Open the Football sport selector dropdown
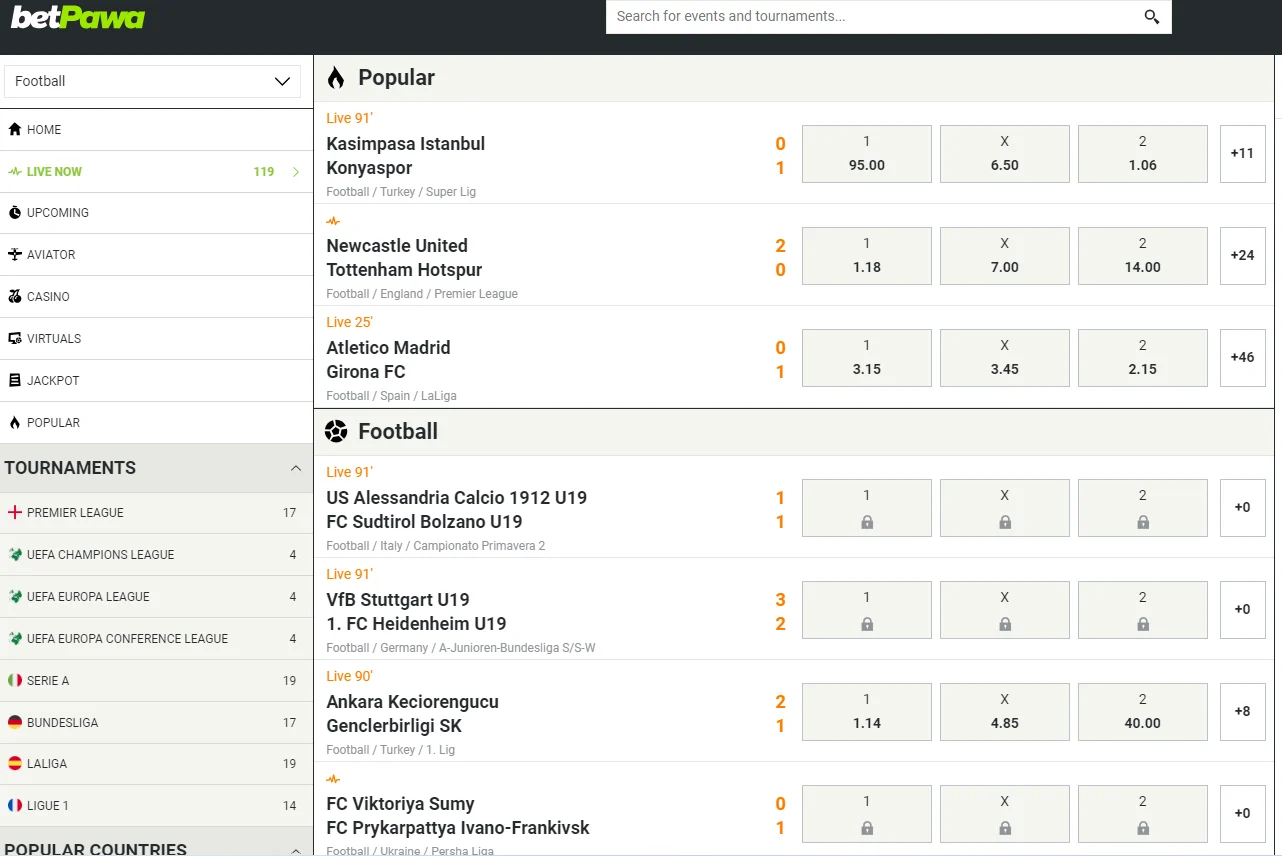The width and height of the screenshot is (1282, 856). [152, 81]
